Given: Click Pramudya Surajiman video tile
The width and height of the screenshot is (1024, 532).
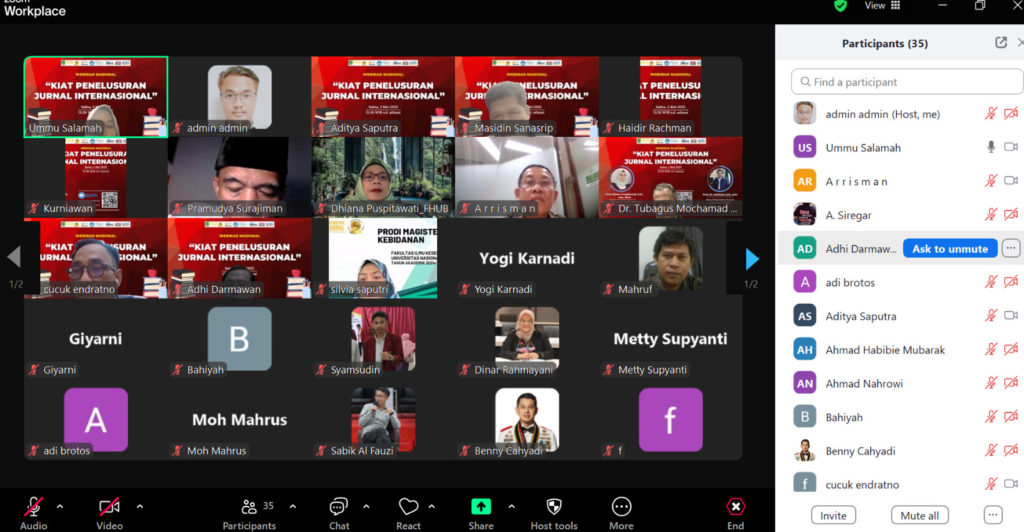Looking at the screenshot, I should click(239, 177).
